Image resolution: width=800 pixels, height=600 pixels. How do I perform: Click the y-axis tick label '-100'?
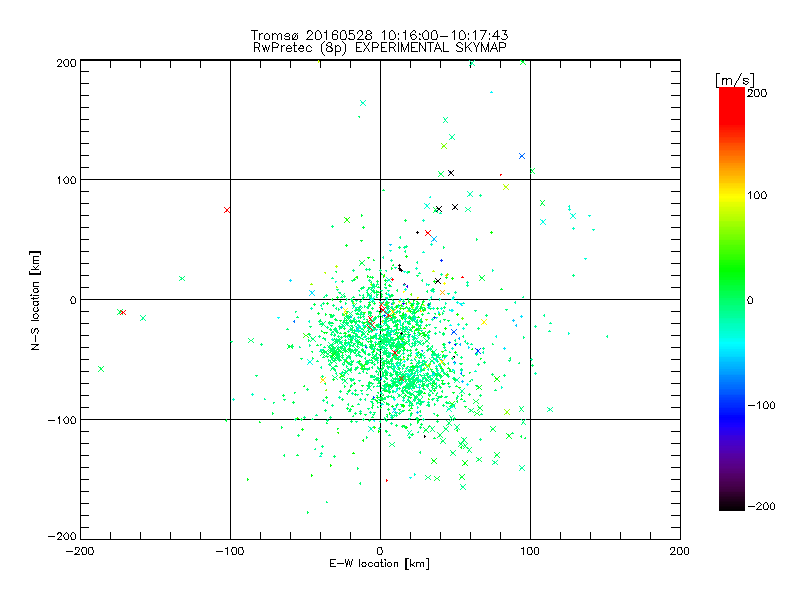[62, 420]
